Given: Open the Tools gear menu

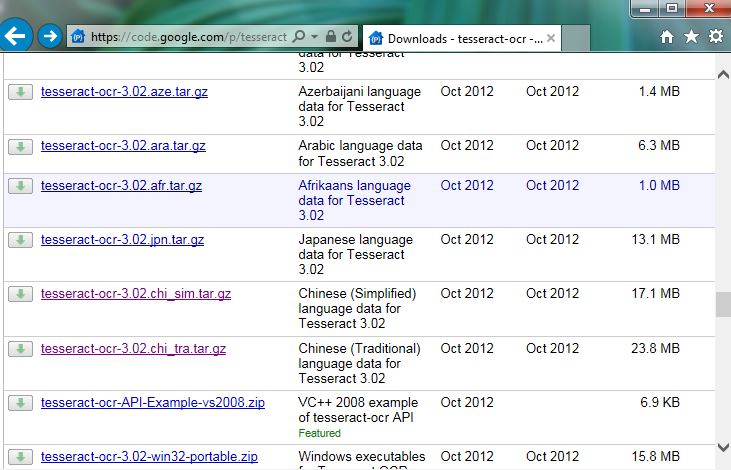Looking at the screenshot, I should (716, 36).
